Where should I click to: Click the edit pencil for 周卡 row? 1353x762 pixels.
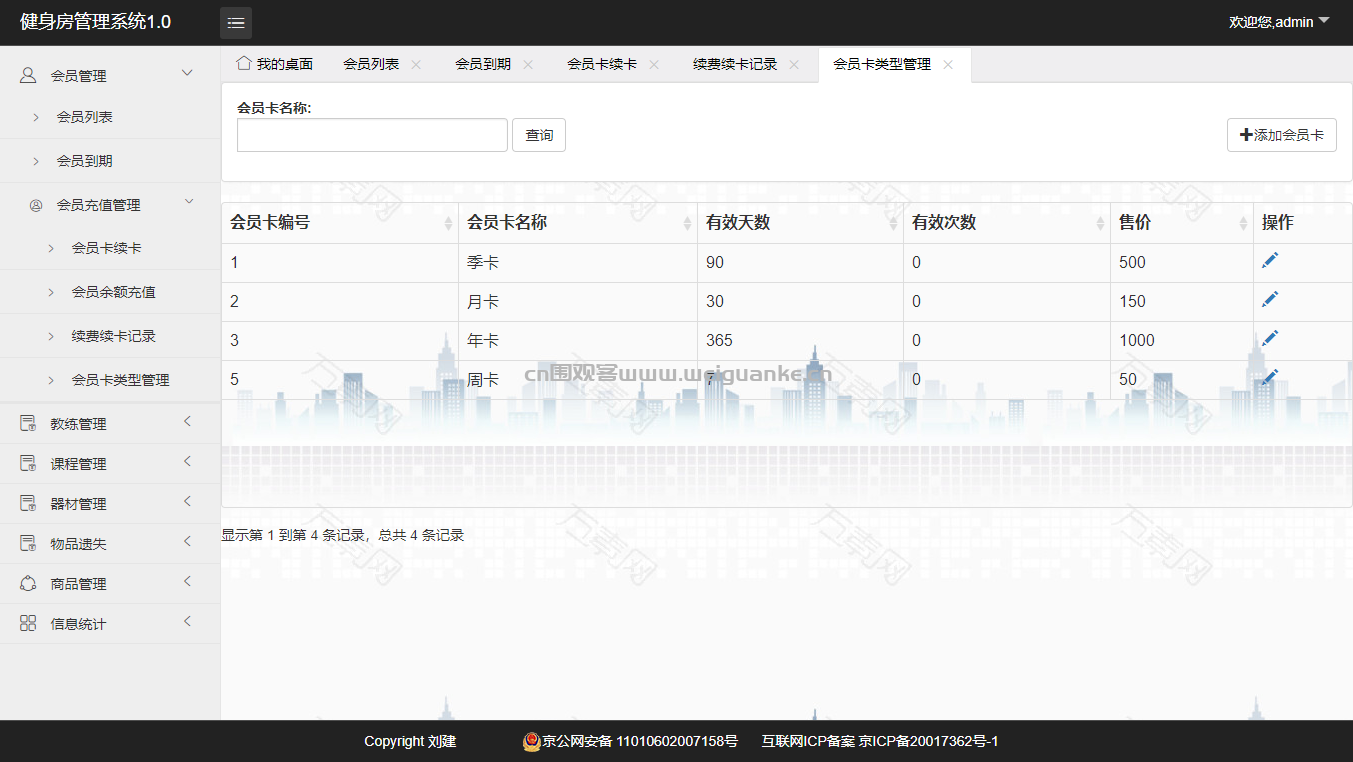pyautogui.click(x=1270, y=378)
